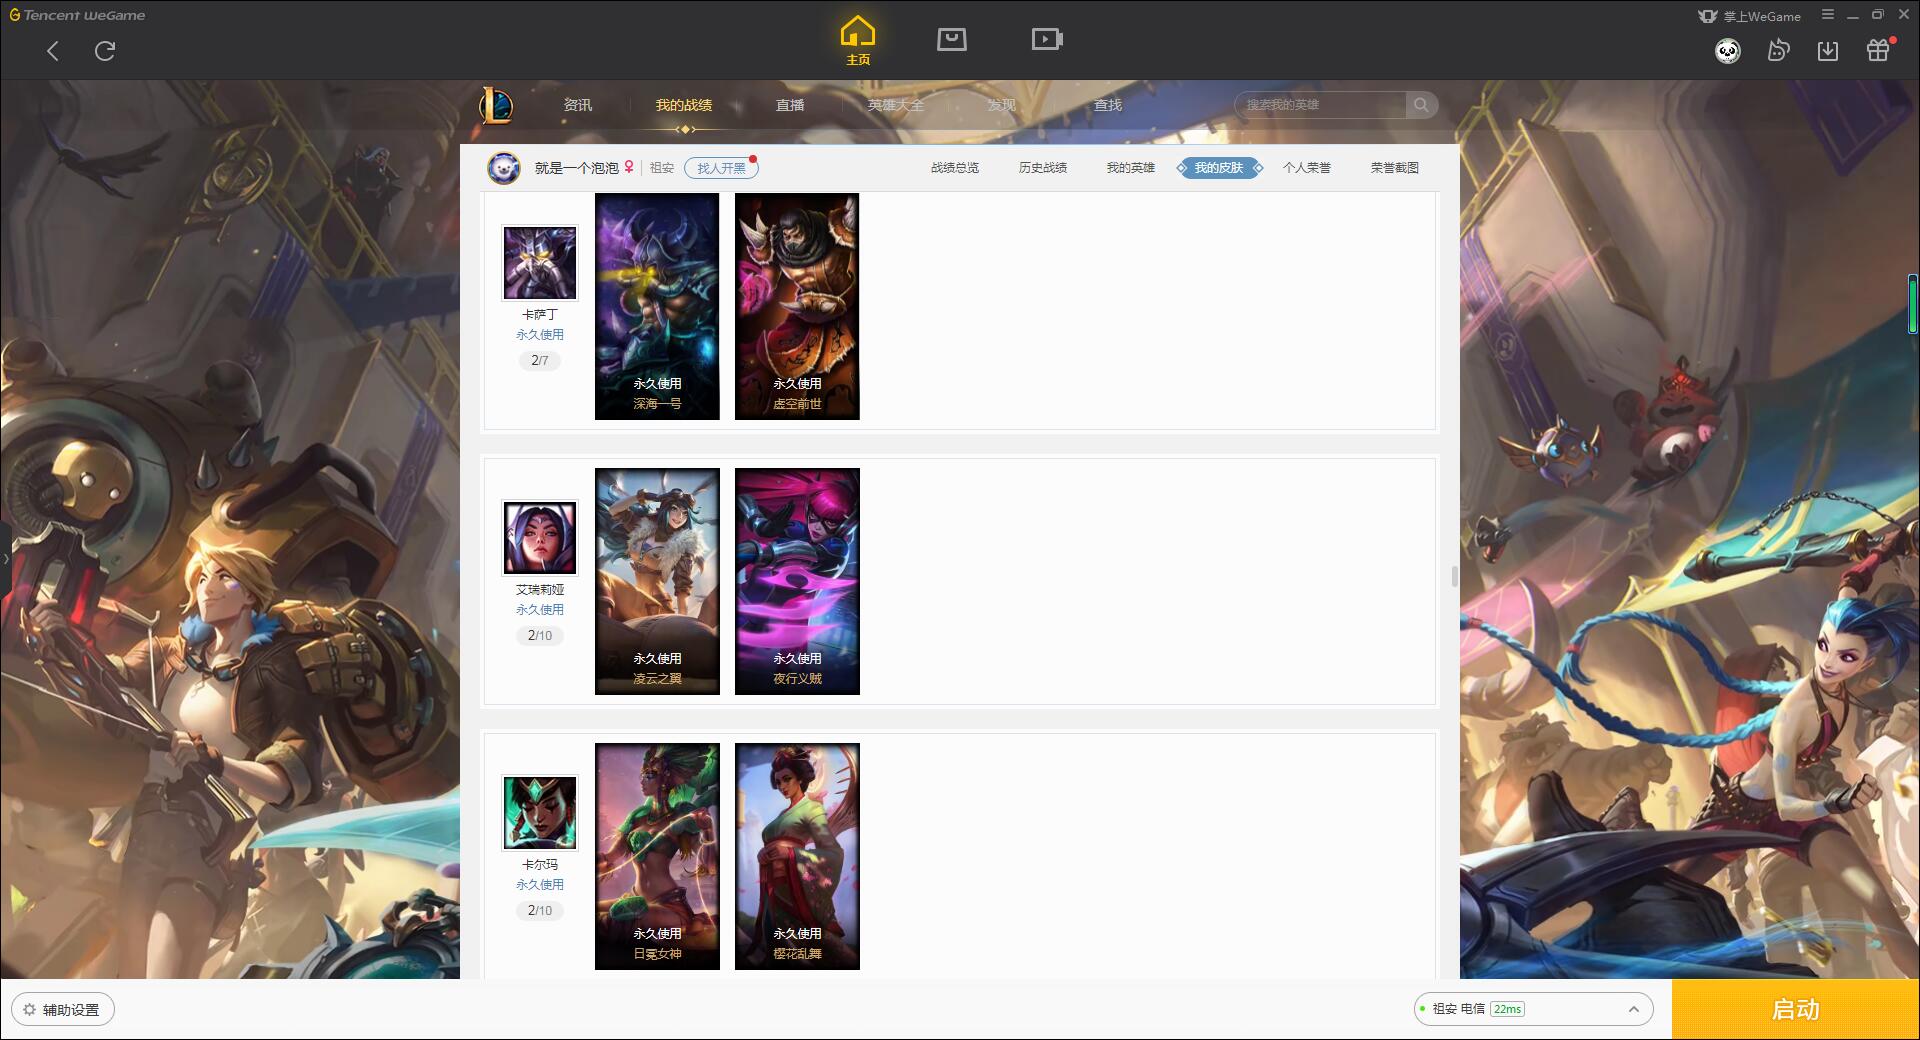
Task: Switch to 荣誉截图 sub-tab
Action: (x=1395, y=168)
